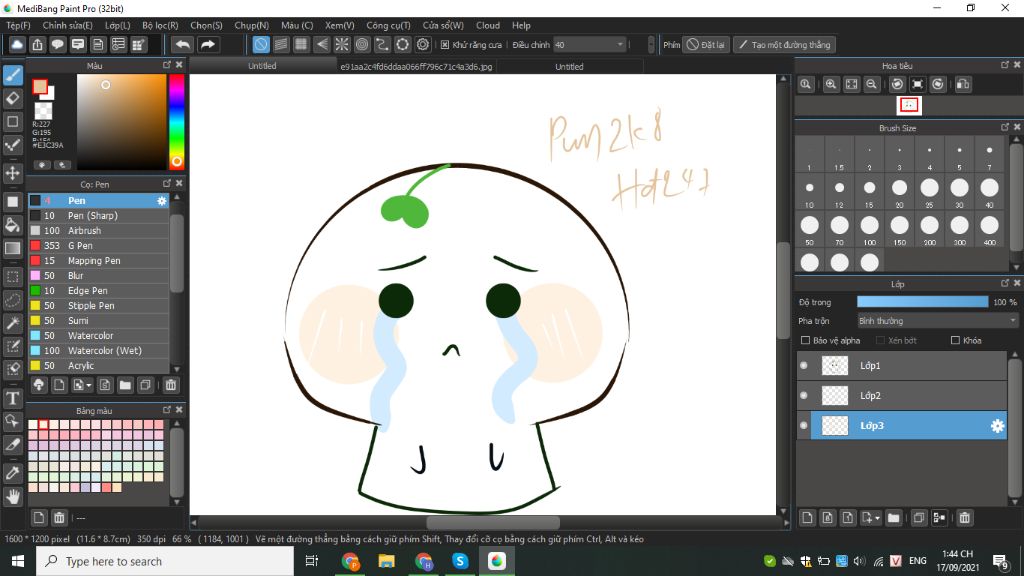Select the Watercolor (Wet) brush
Screen dimensions: 1024x576
99,351
